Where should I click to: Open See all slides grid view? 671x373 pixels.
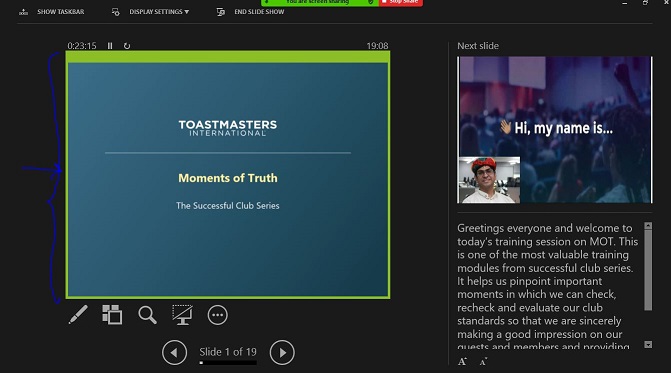112,315
